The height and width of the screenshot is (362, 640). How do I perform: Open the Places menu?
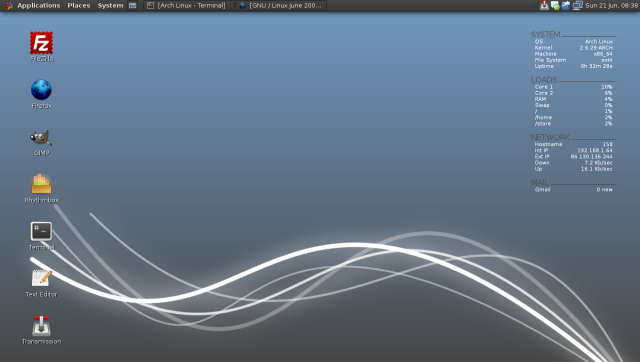point(79,5)
